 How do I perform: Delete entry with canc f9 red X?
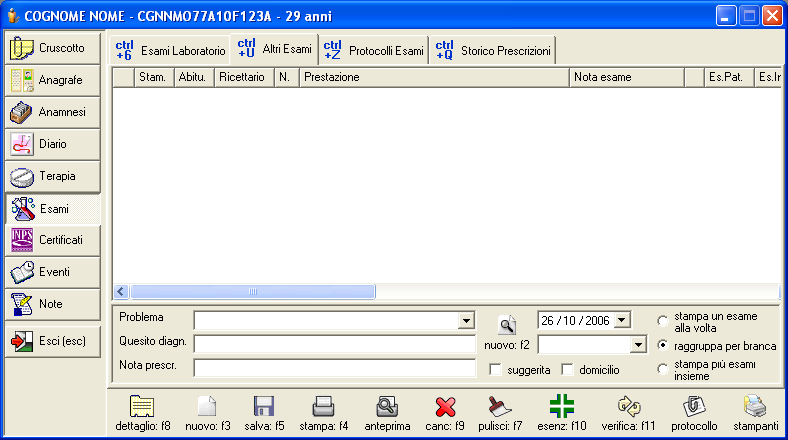pos(445,407)
